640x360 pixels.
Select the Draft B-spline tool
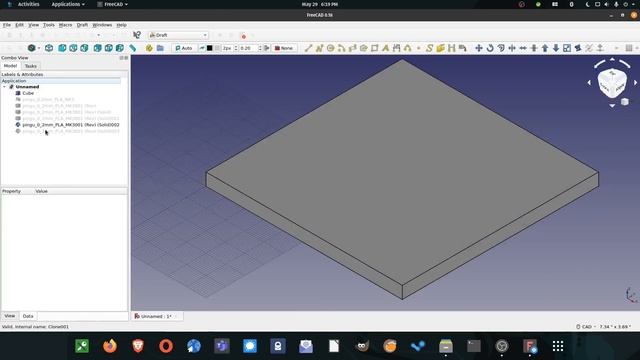tap(408, 48)
